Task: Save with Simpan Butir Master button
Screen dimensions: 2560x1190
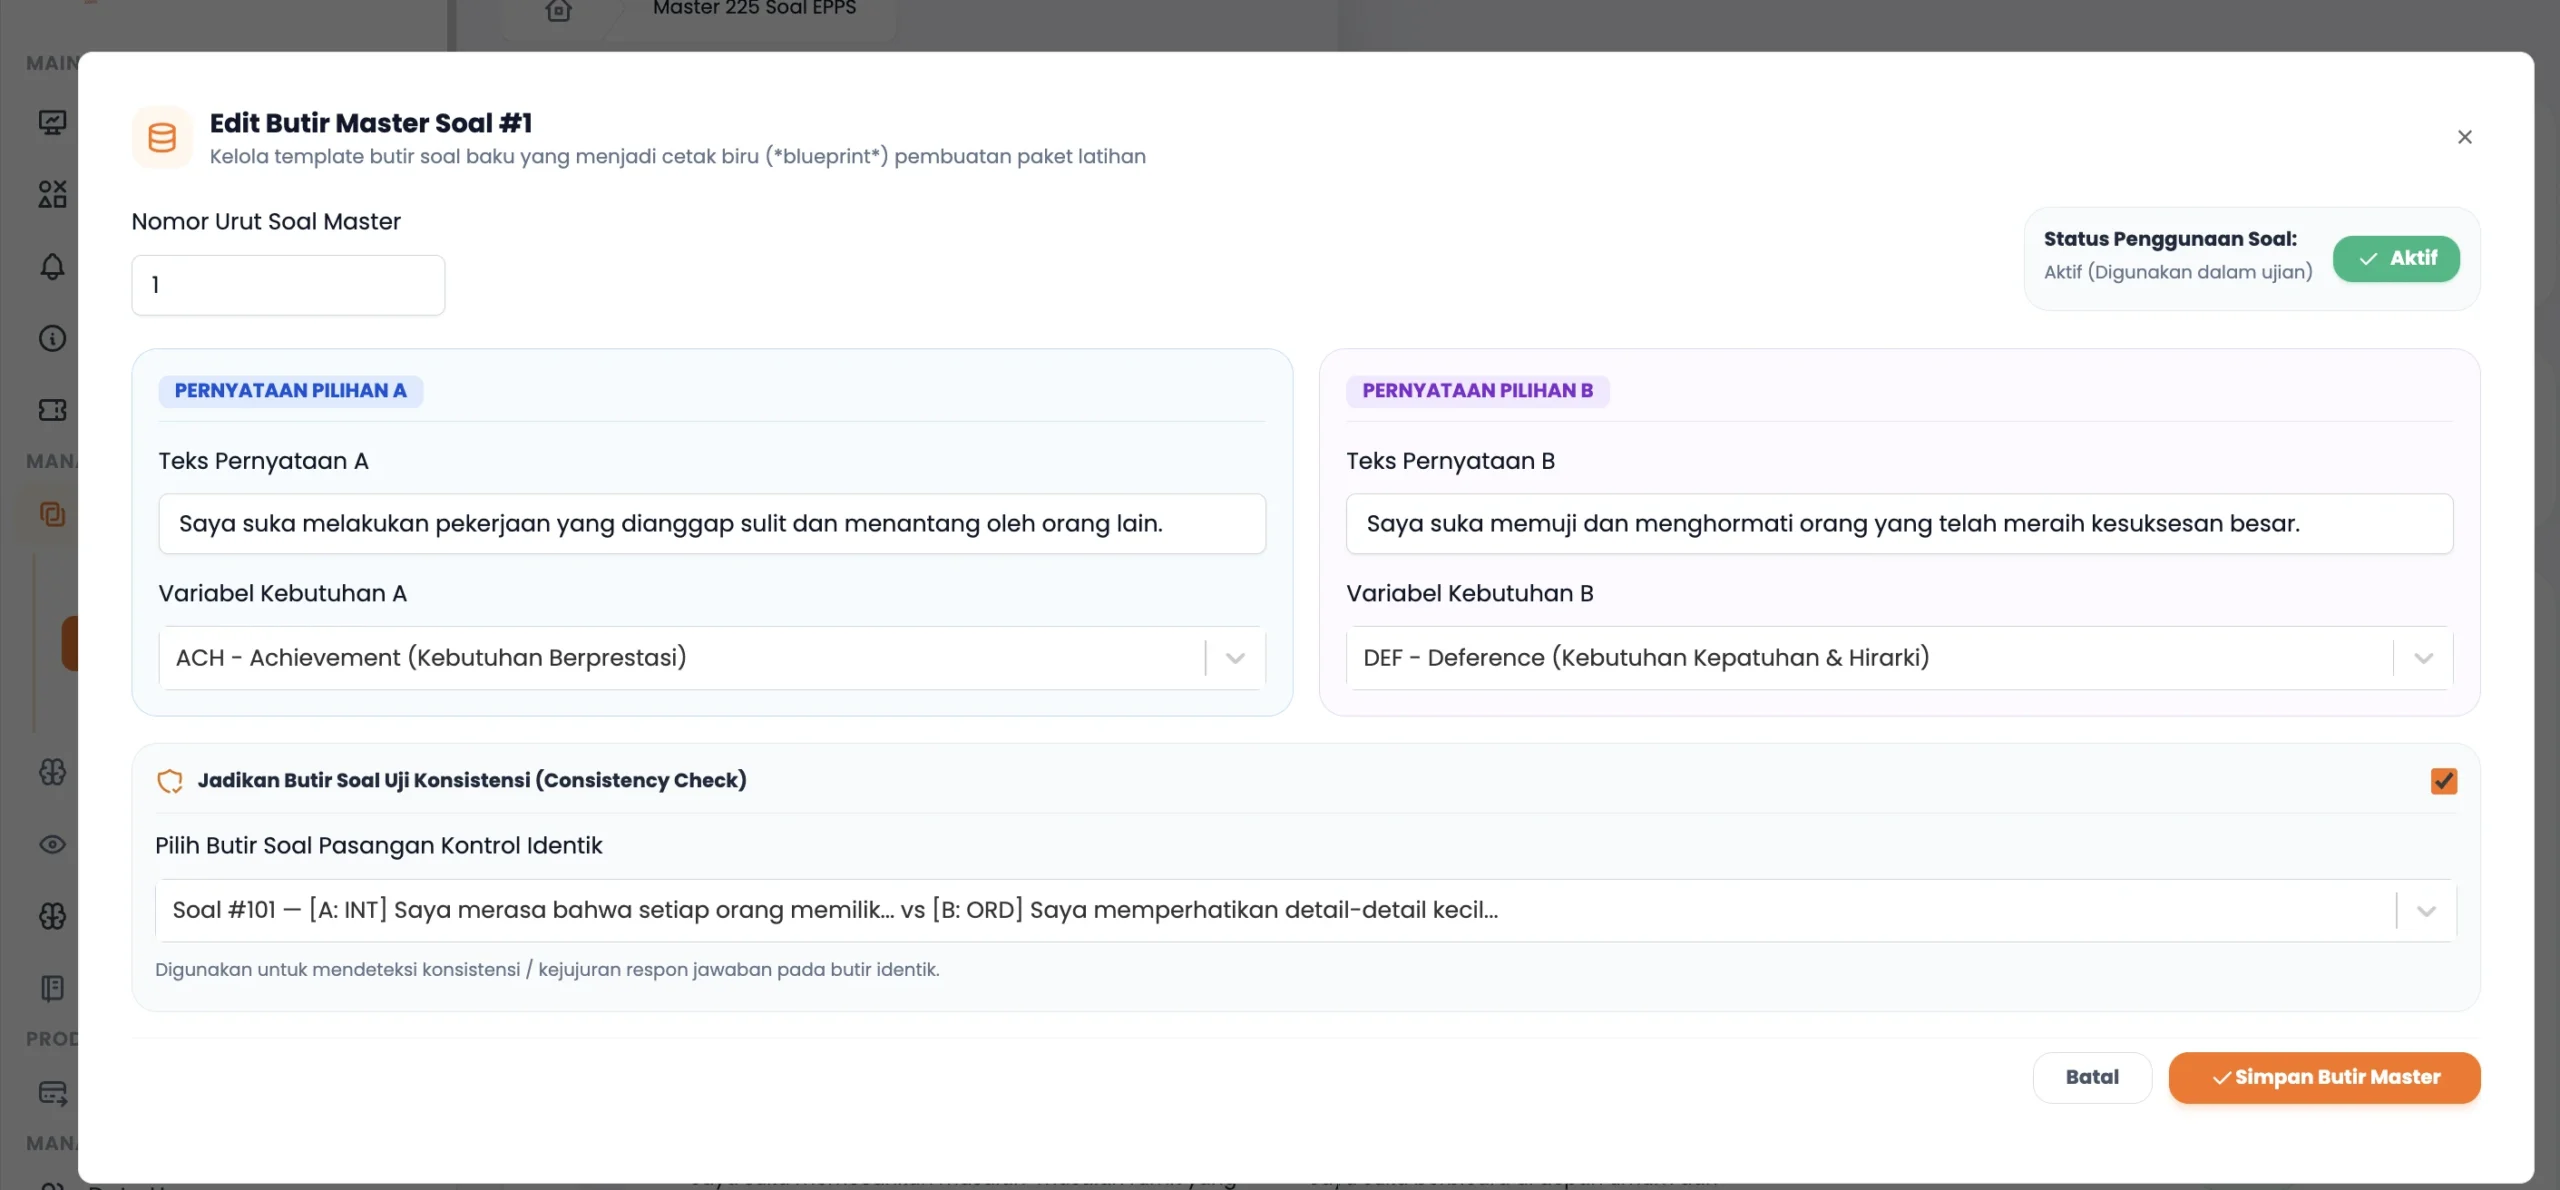Action: click(x=2324, y=1078)
